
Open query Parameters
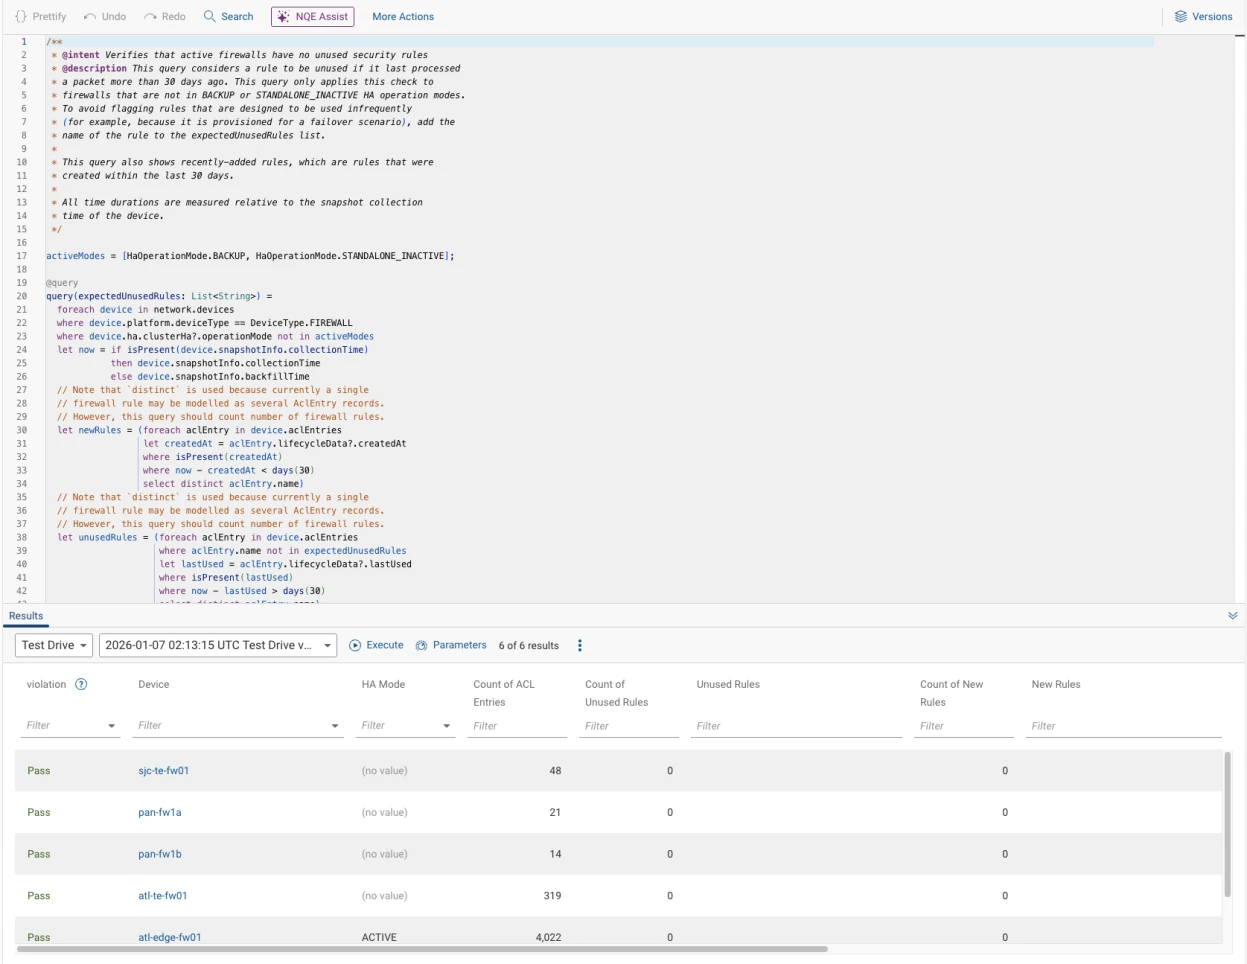451,645
